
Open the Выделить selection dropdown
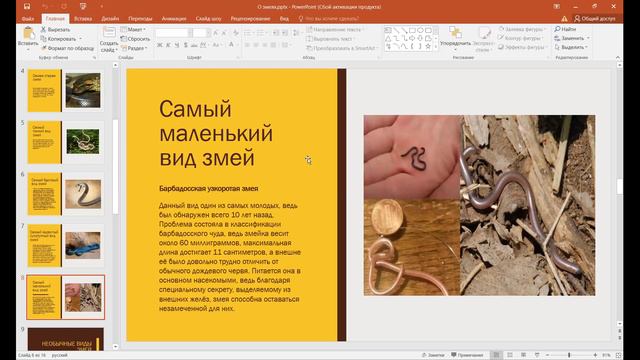tap(571, 47)
